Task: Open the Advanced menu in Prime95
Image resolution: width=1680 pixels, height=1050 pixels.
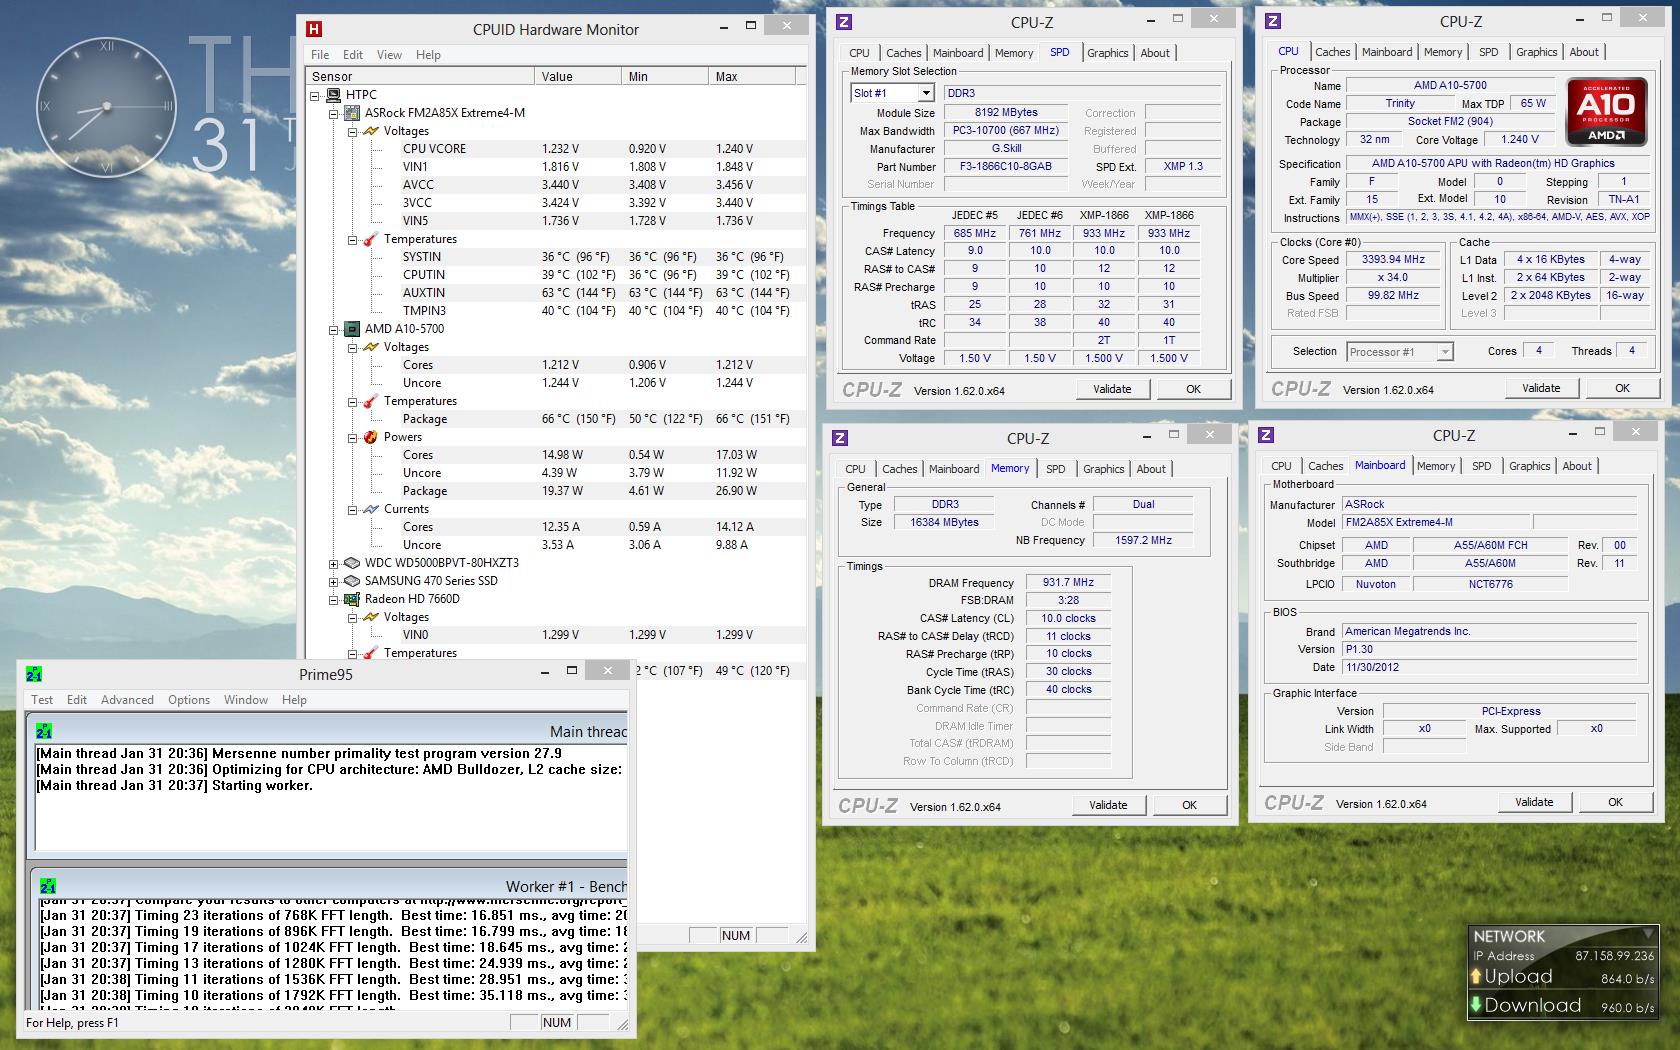Action: [x=127, y=700]
